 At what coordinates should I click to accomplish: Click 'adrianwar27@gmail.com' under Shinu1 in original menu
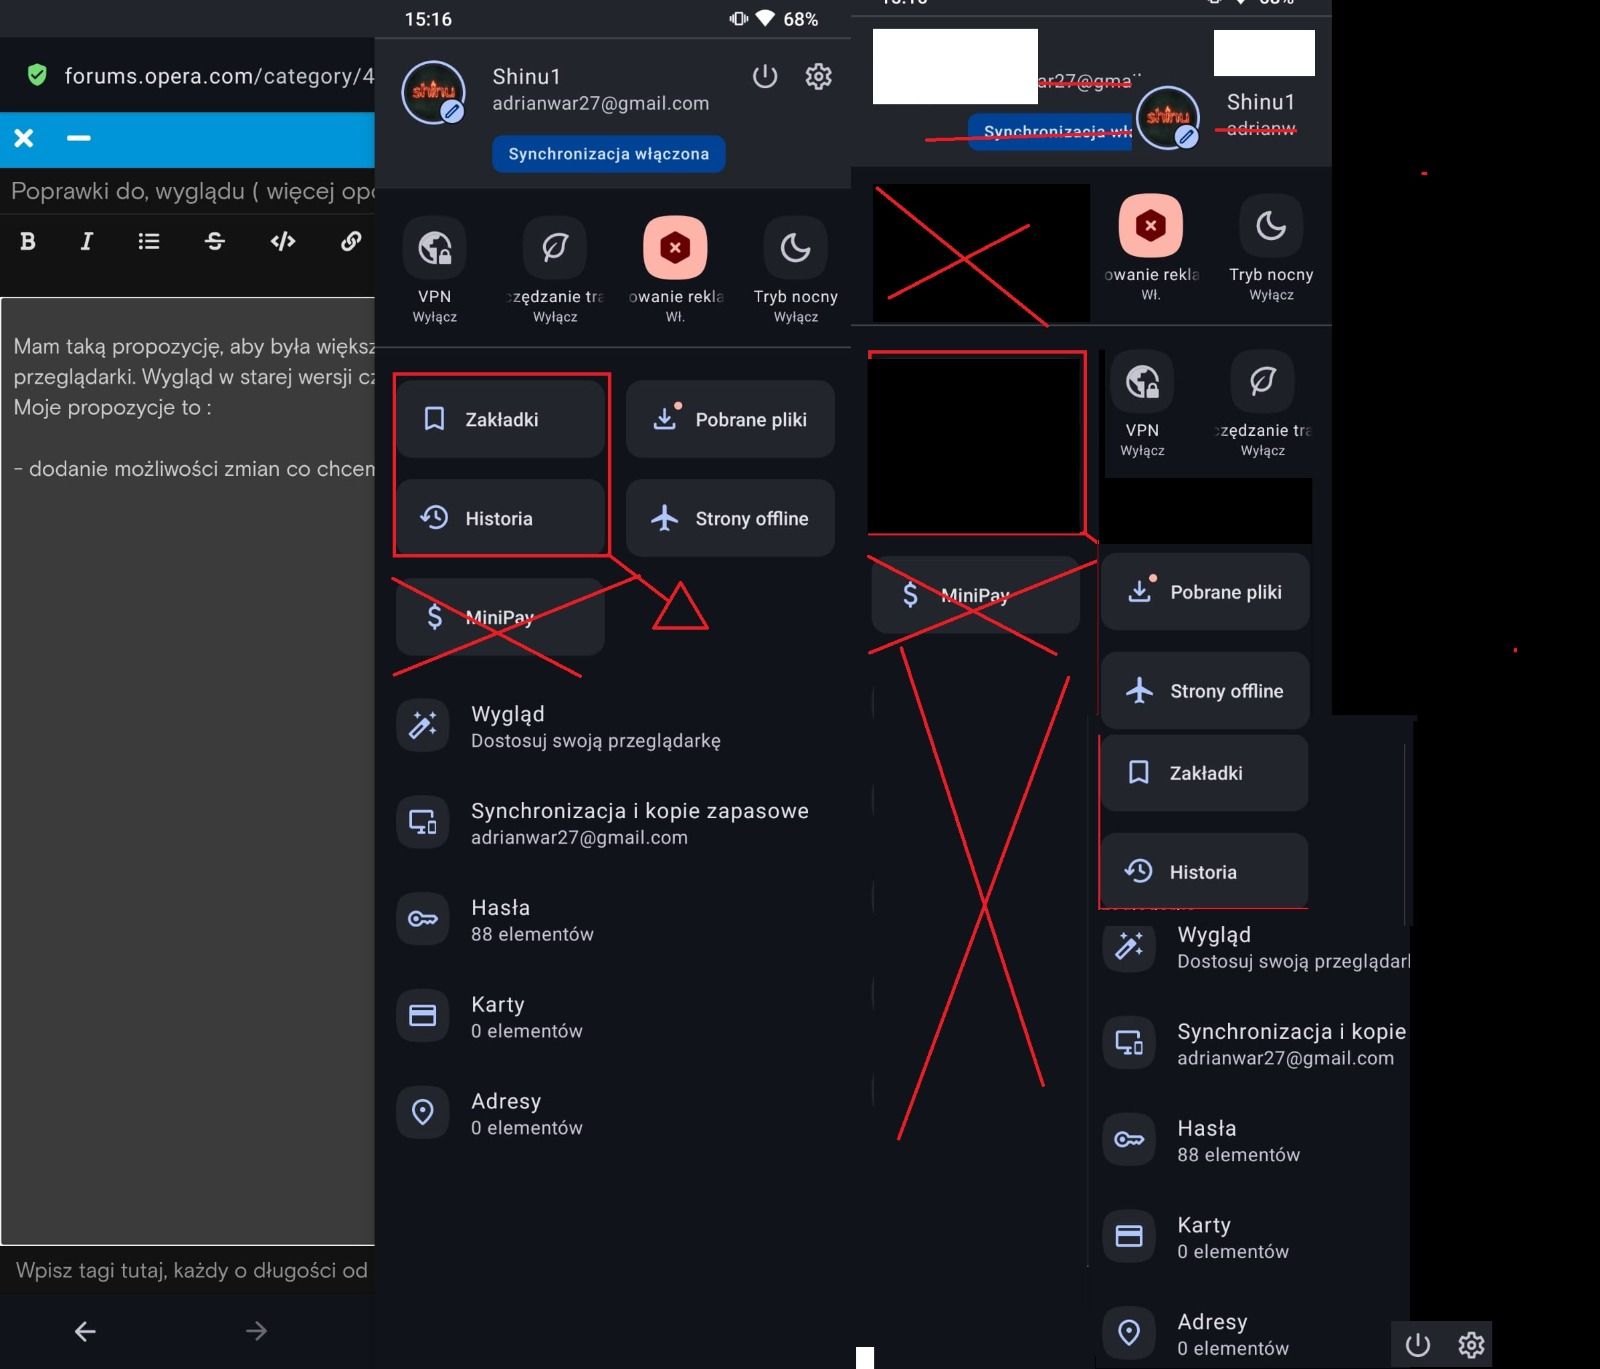600,103
